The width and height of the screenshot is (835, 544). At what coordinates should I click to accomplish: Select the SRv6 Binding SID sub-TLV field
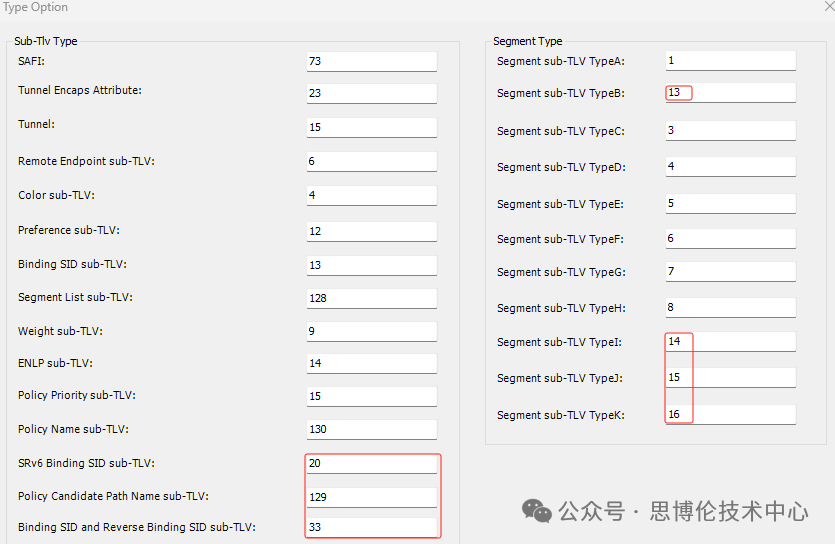tap(371, 463)
